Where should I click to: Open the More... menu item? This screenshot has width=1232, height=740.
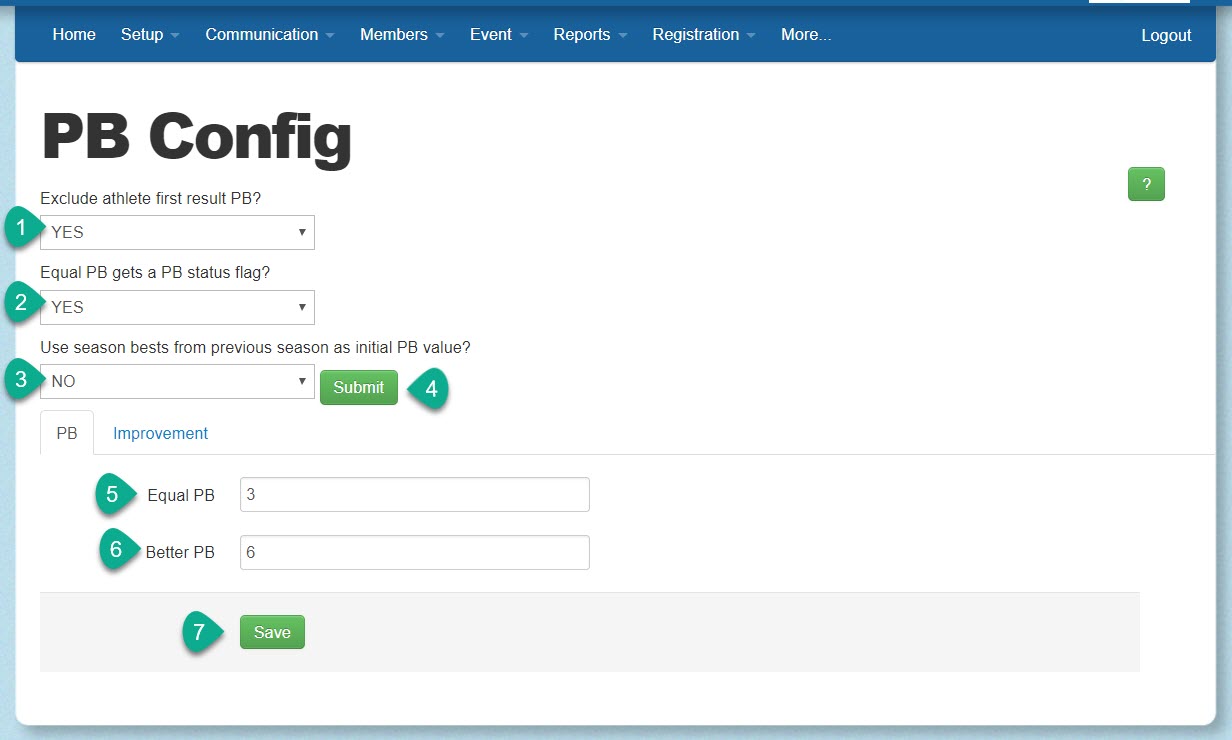click(x=806, y=35)
